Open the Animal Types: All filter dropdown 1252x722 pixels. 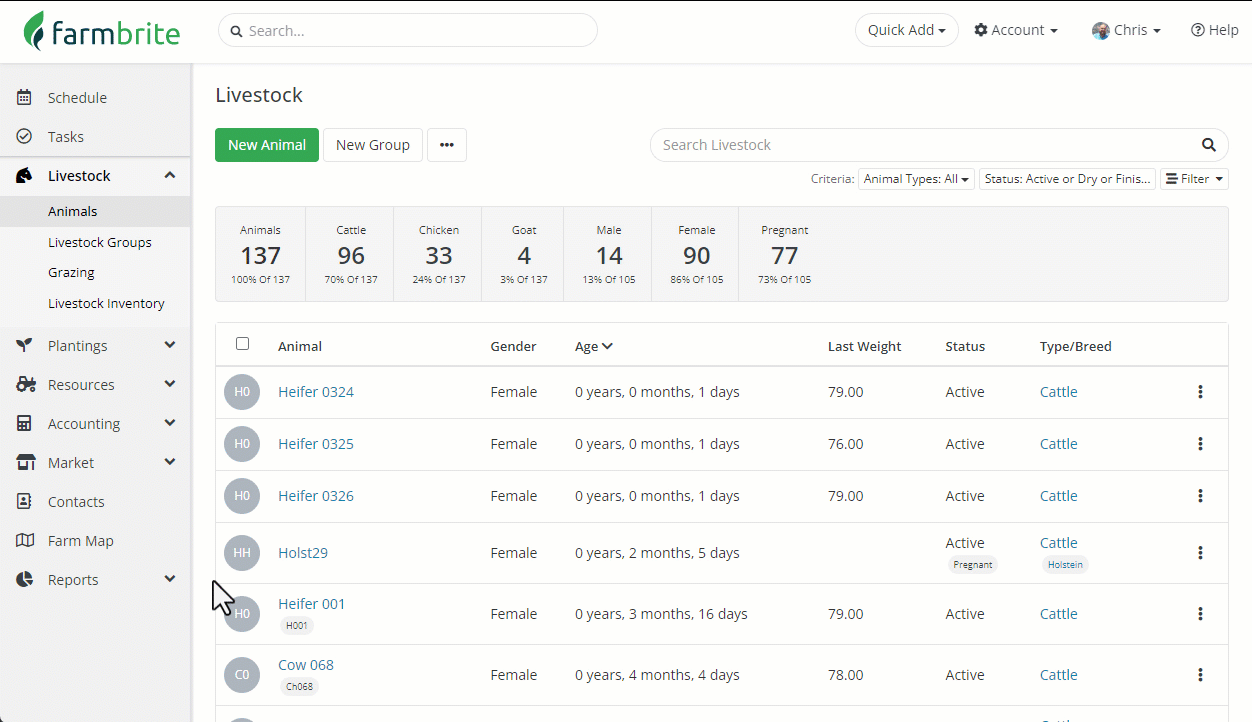coord(916,179)
